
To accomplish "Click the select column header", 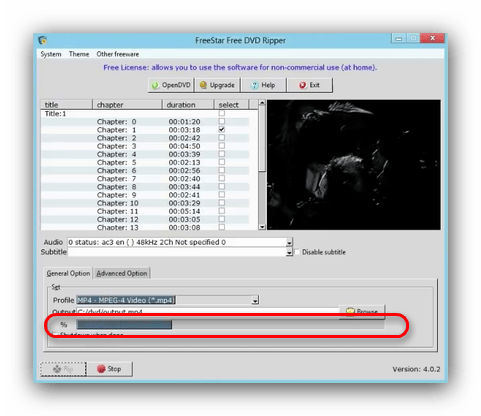I will pyautogui.click(x=231, y=105).
